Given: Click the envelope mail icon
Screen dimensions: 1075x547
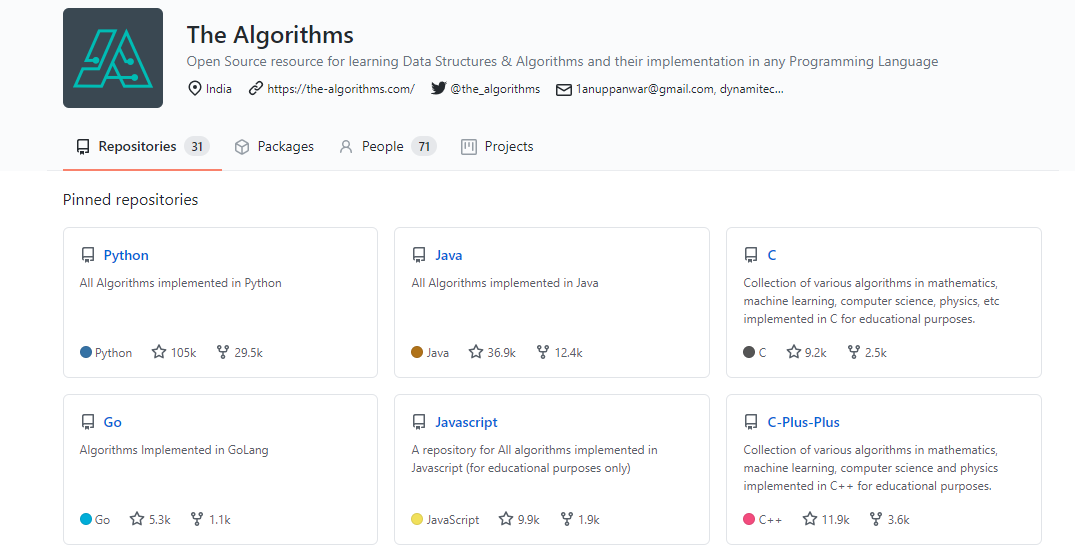Looking at the screenshot, I should [564, 90].
